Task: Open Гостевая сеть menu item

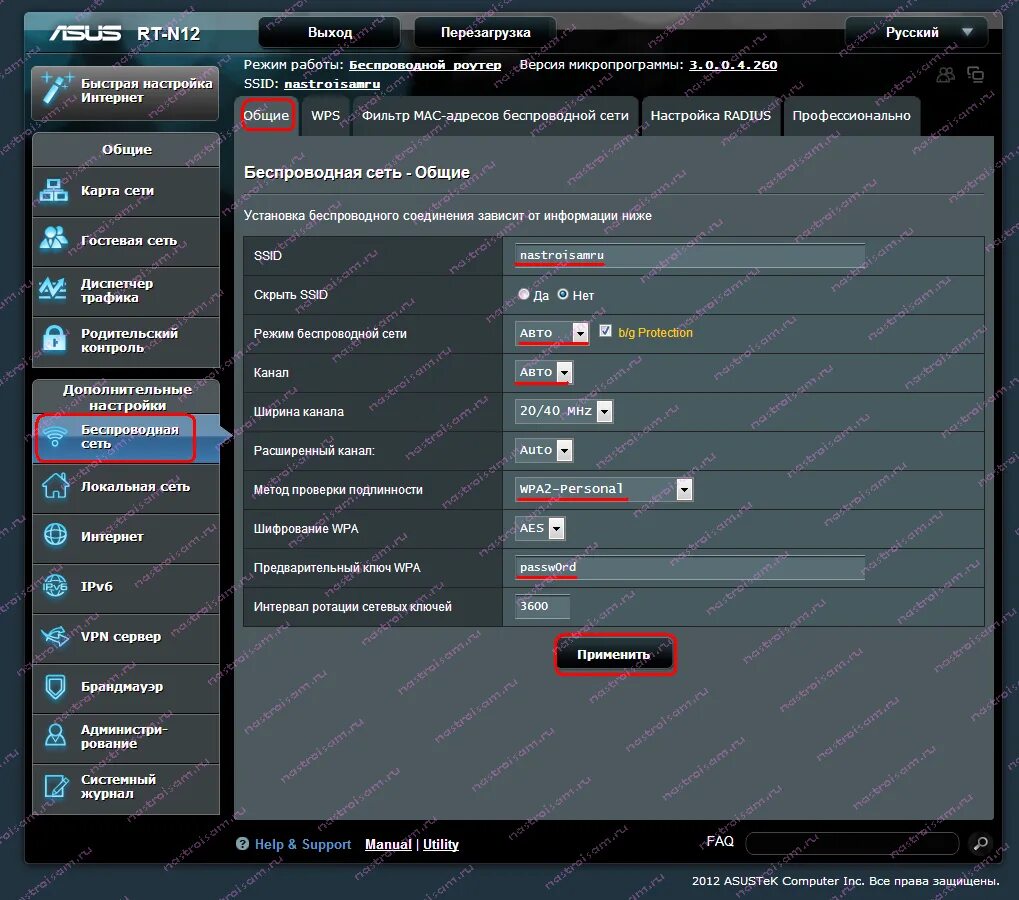Action: click(126, 241)
